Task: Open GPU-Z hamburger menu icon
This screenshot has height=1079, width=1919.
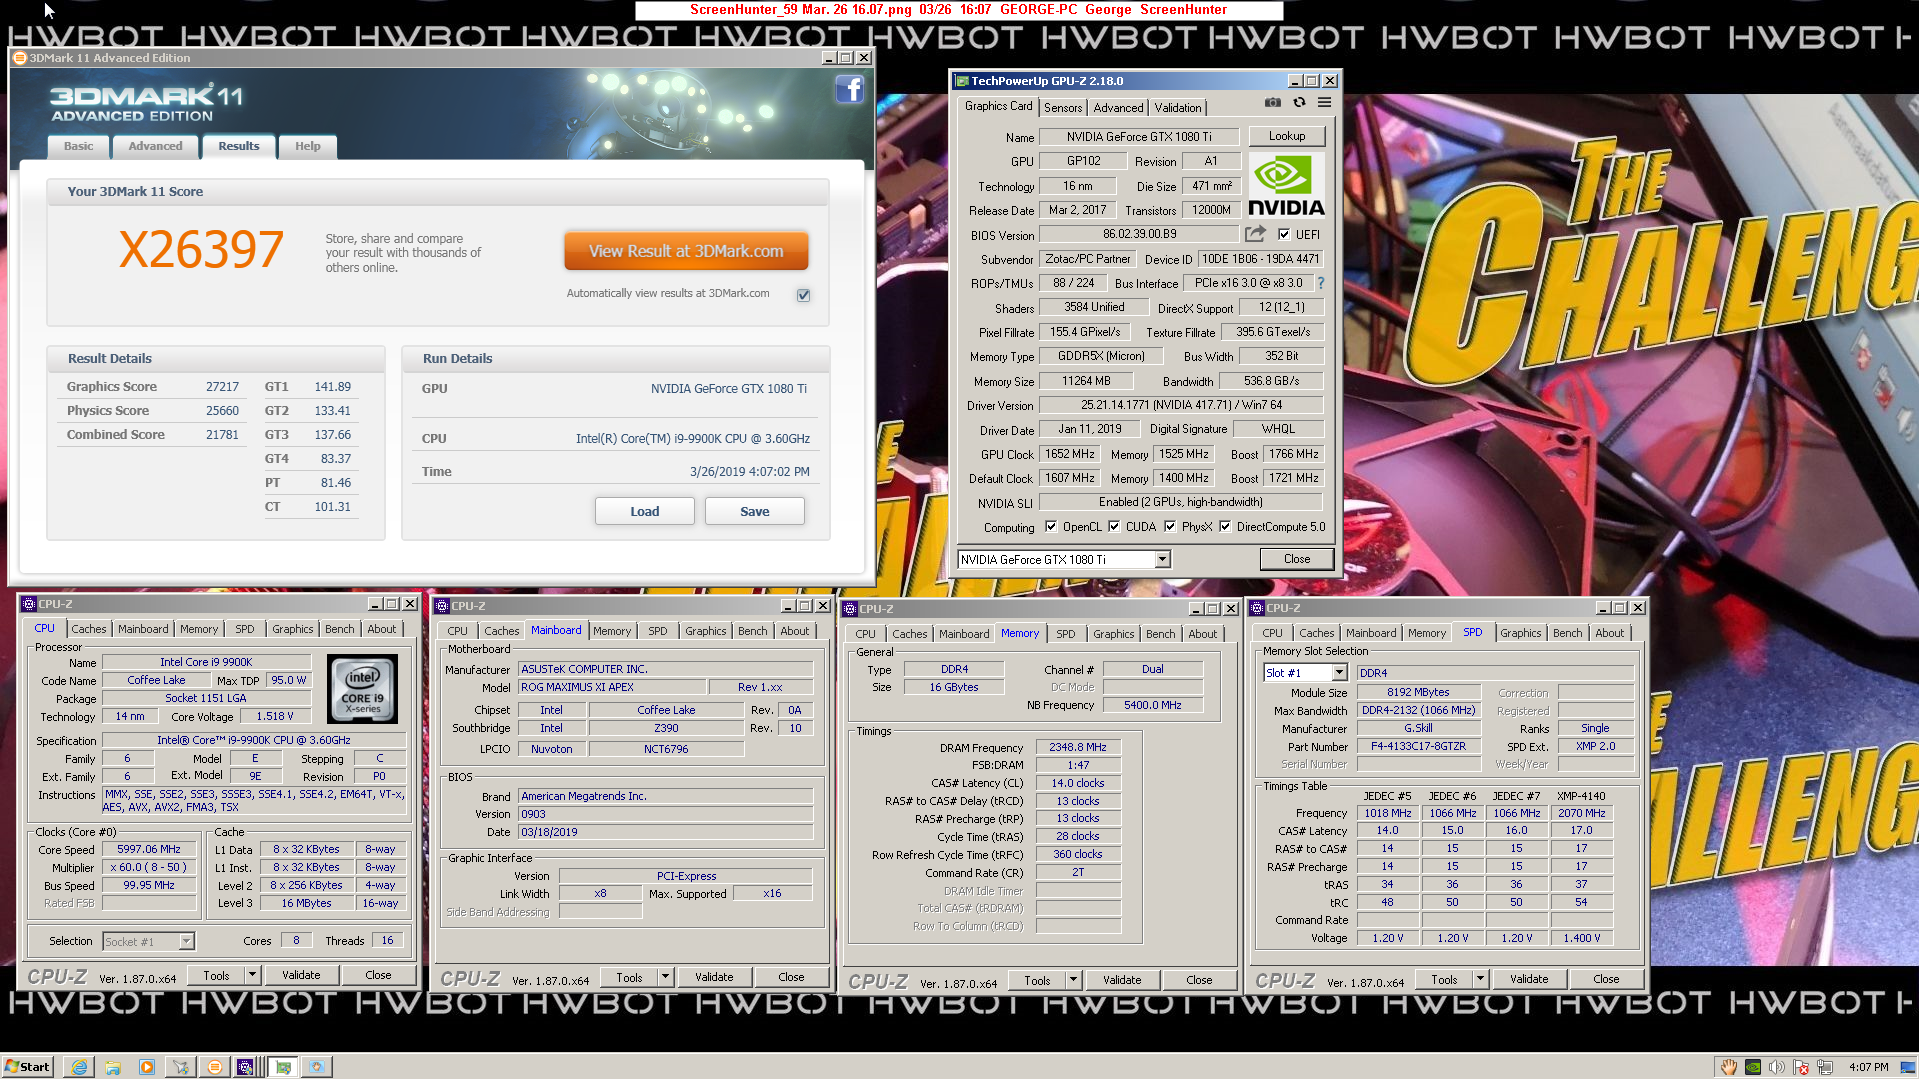Action: coord(1324,103)
